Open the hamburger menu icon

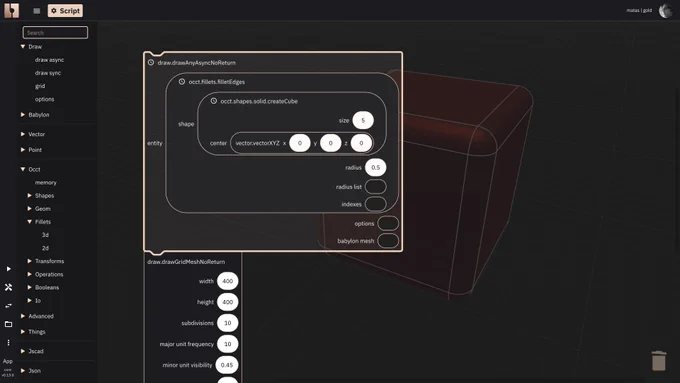36,11
